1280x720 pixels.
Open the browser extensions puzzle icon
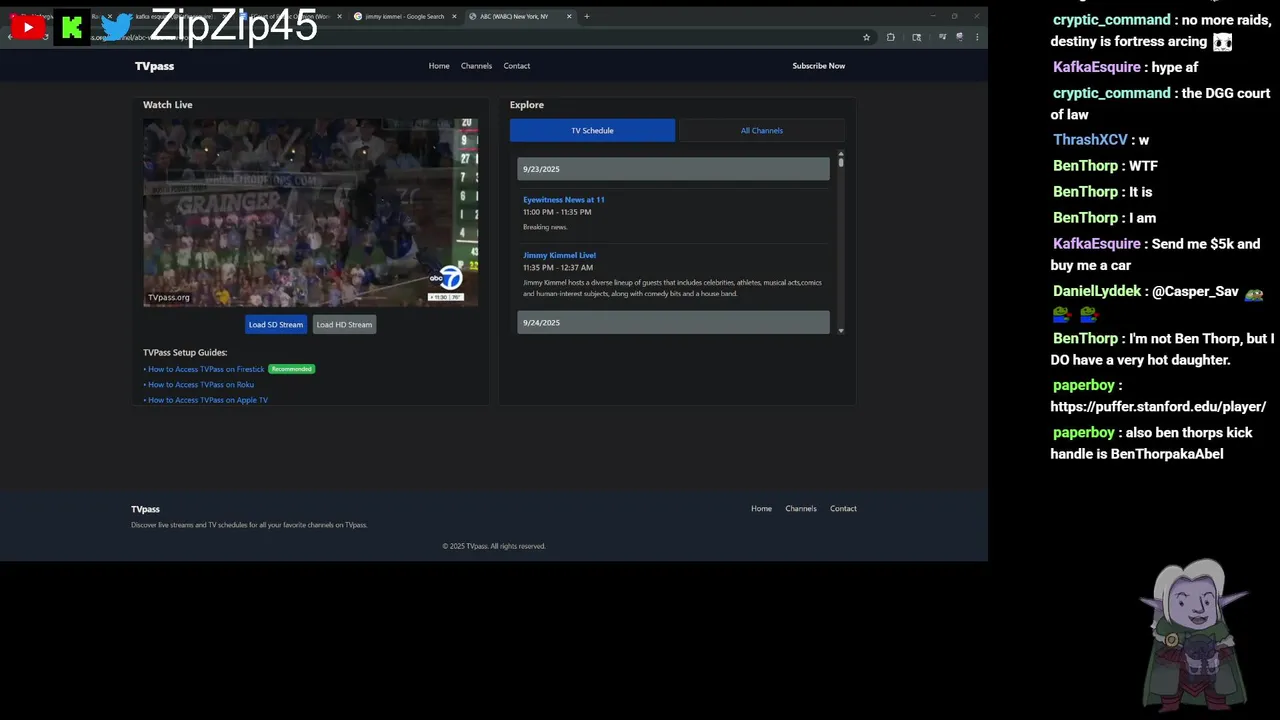pos(891,37)
